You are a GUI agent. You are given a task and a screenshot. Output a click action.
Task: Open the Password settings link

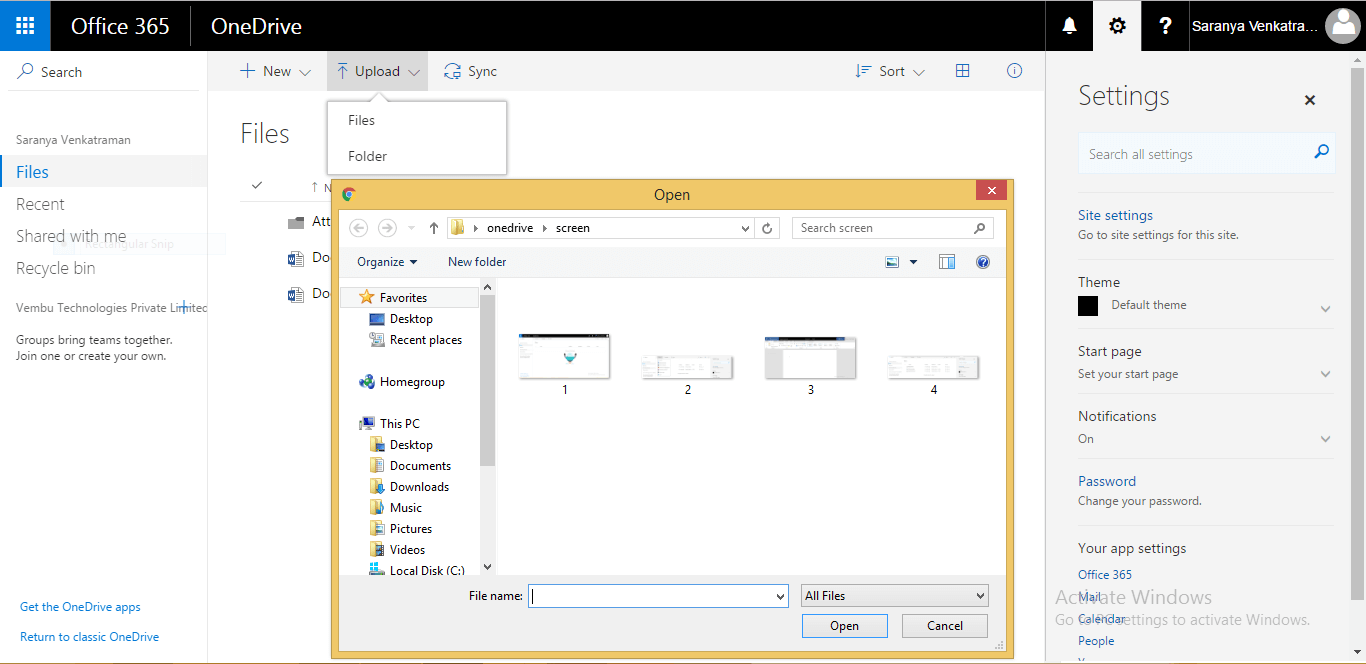[x=1107, y=481]
